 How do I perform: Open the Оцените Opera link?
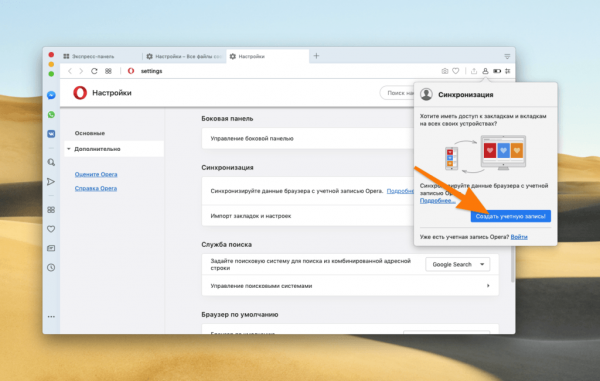click(x=96, y=174)
